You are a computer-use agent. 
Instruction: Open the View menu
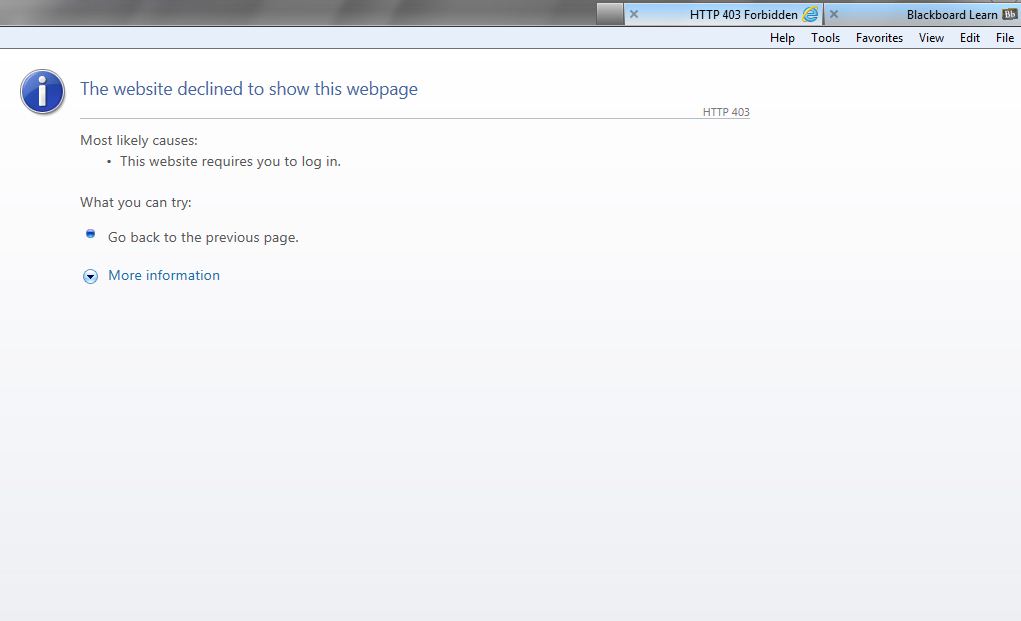coord(931,38)
